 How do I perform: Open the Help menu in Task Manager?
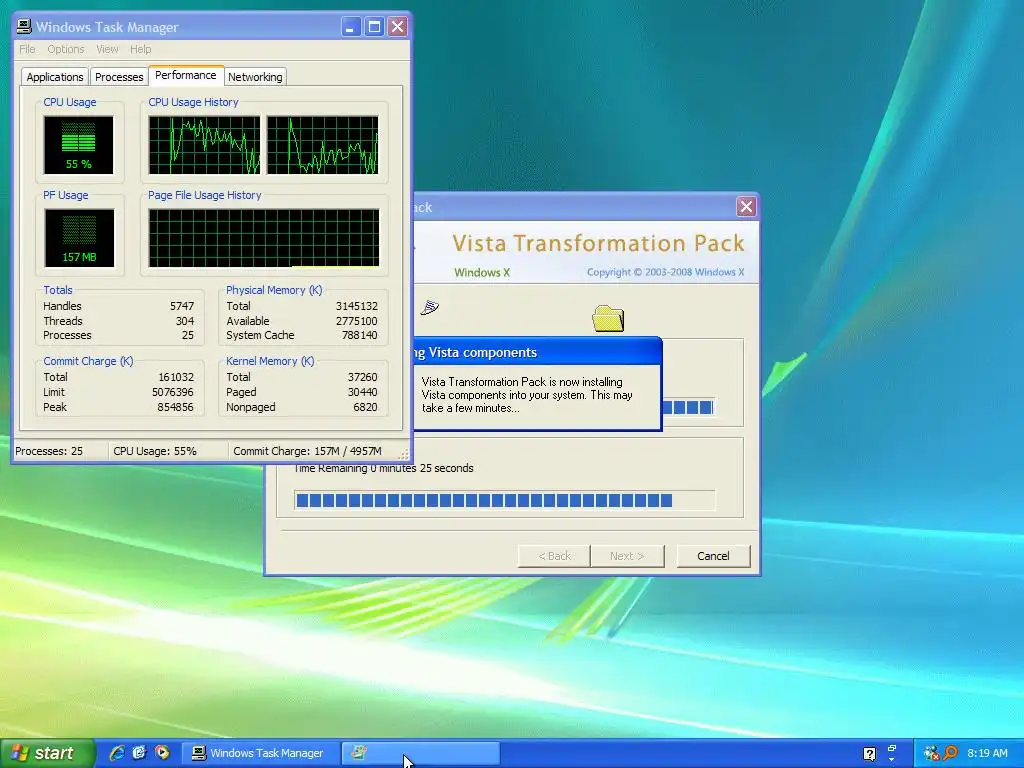[x=140, y=49]
